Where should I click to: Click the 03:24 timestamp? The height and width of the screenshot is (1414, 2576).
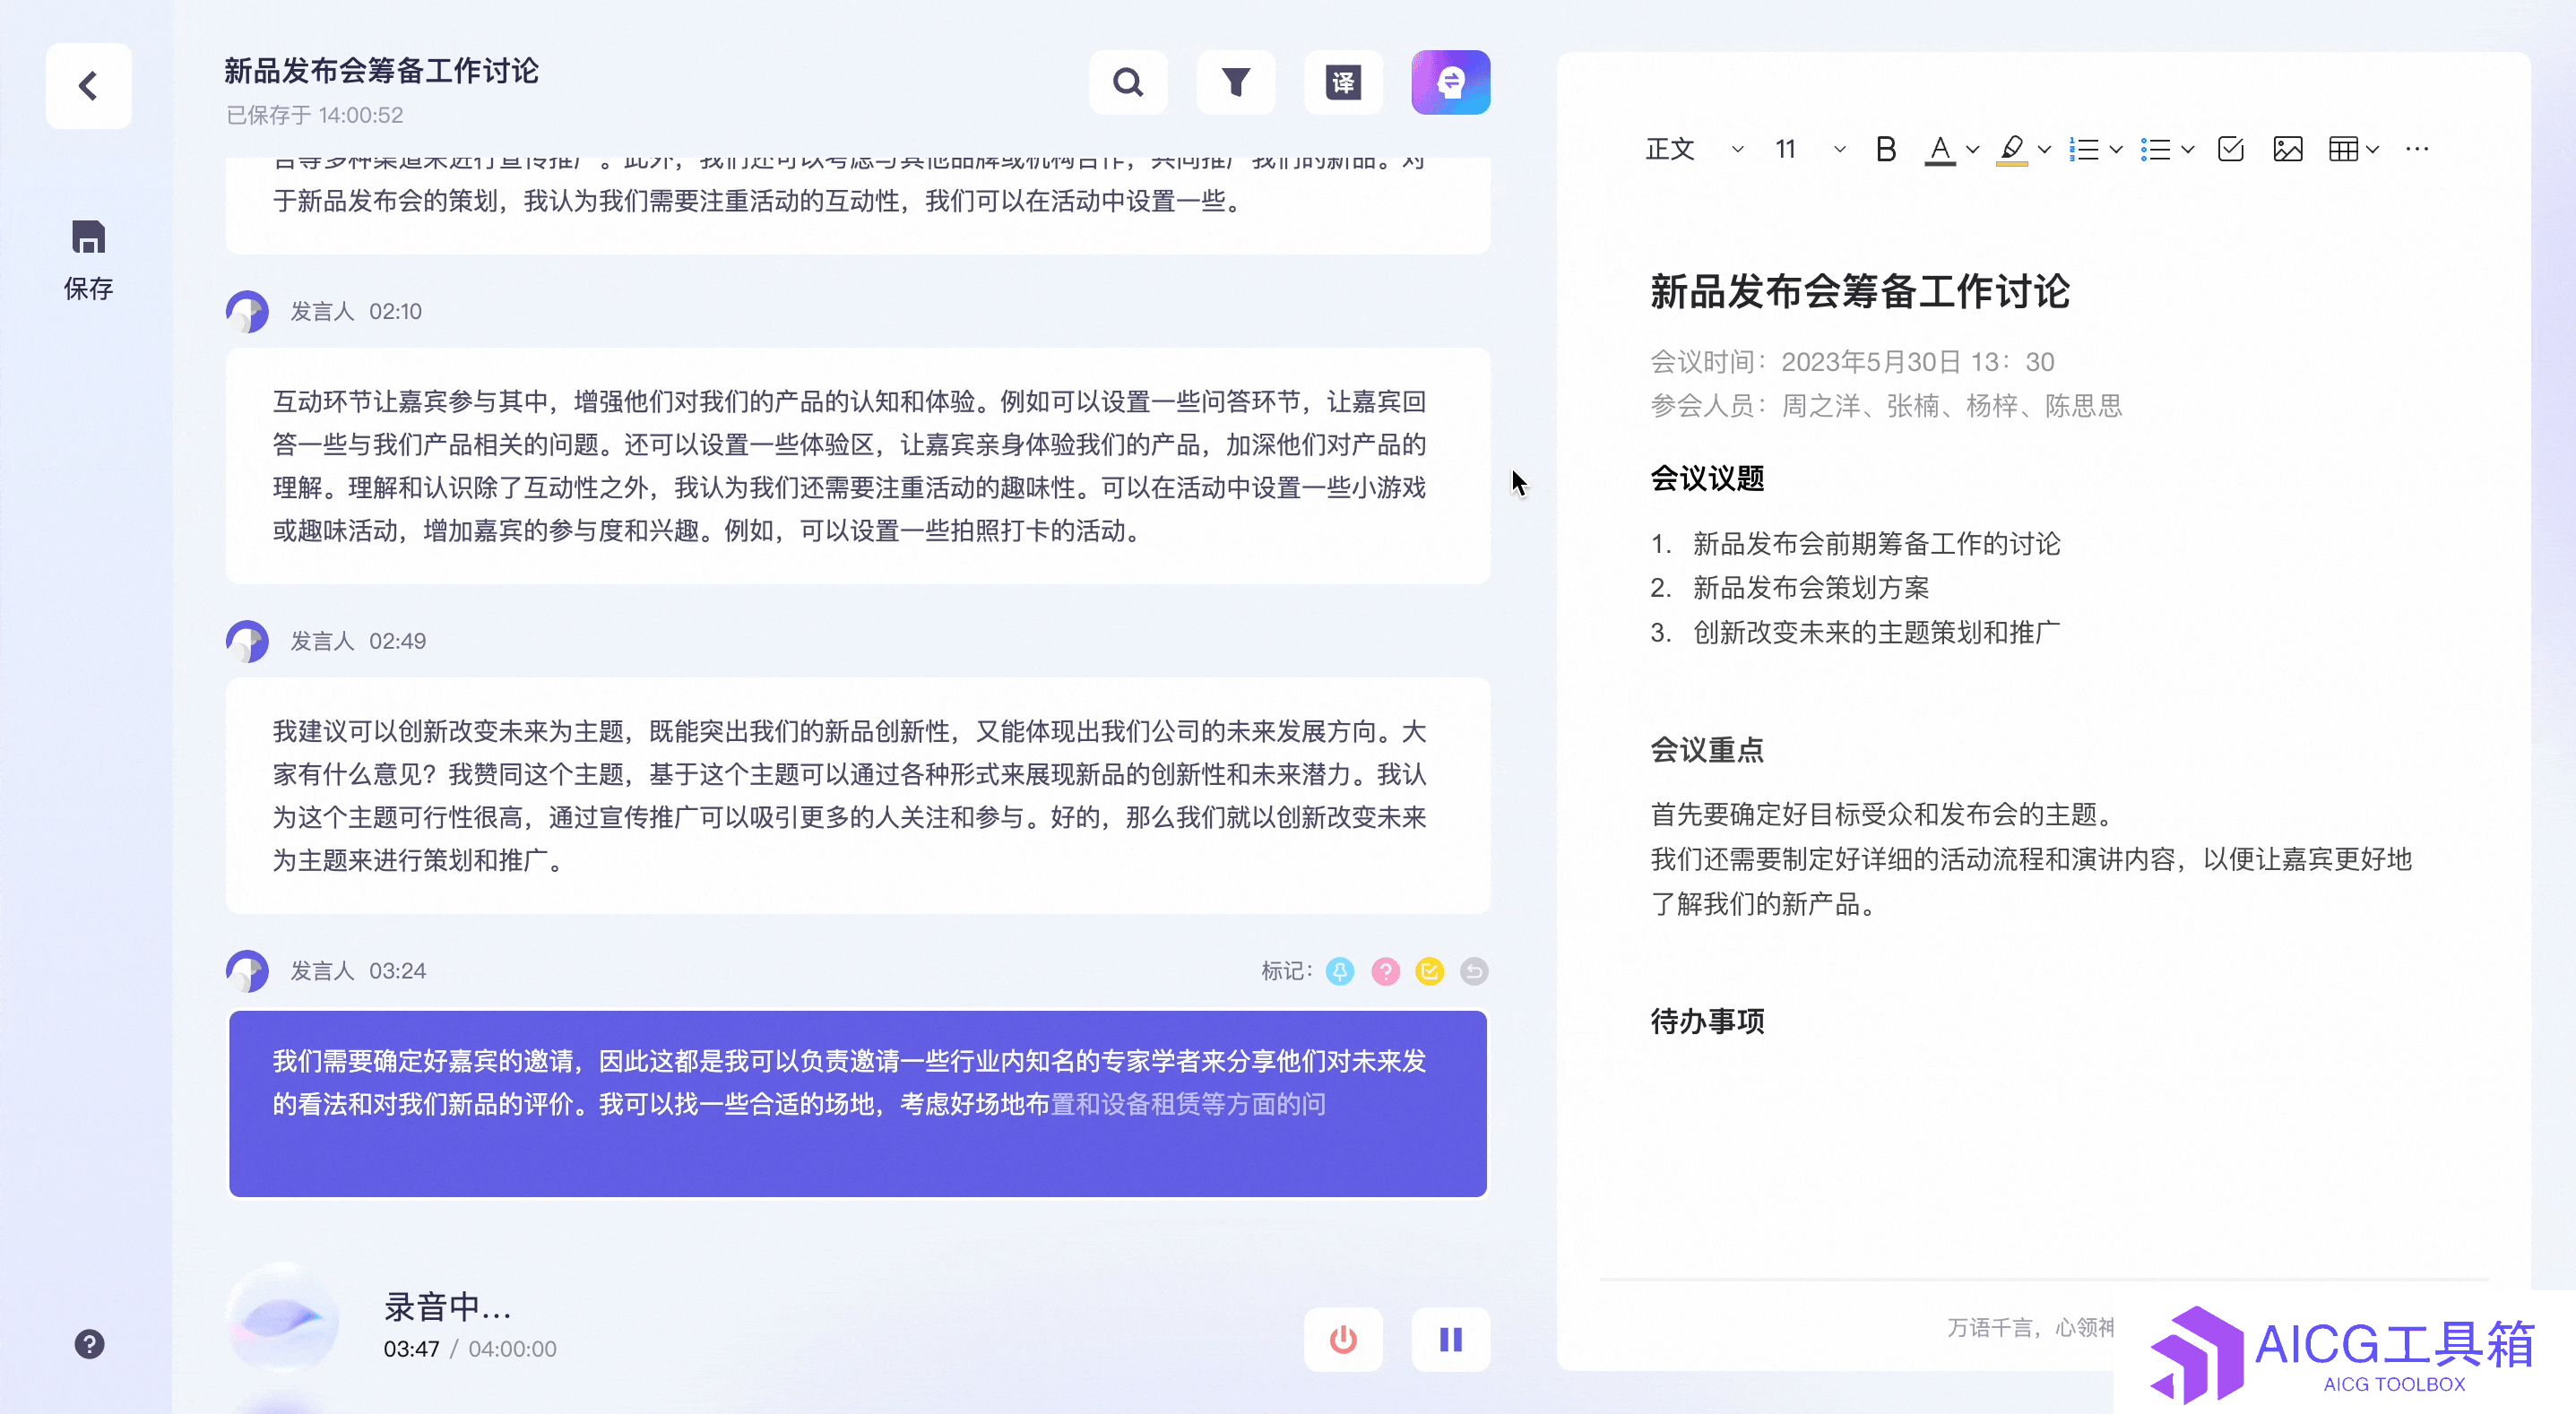(397, 971)
